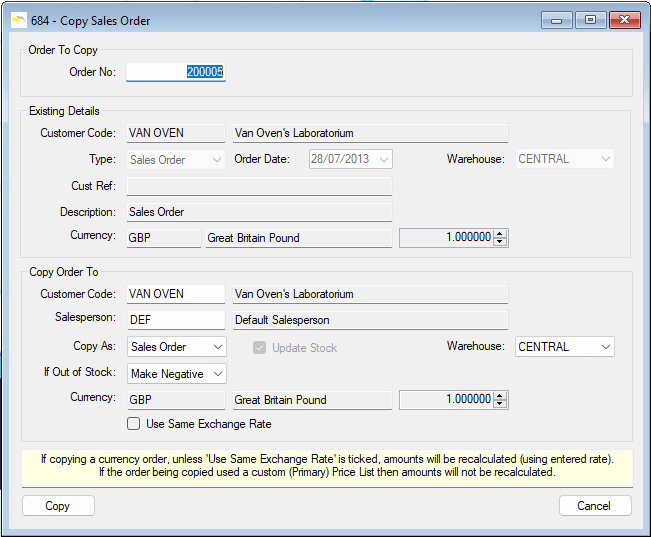Click the Salesperson code field

tap(176, 320)
